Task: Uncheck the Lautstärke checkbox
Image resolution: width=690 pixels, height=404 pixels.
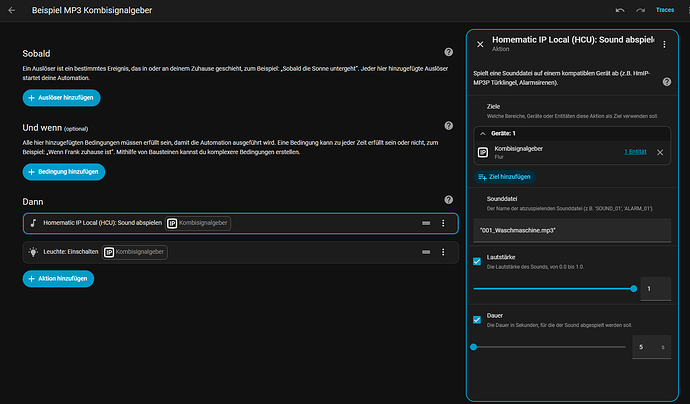Action: click(x=477, y=261)
